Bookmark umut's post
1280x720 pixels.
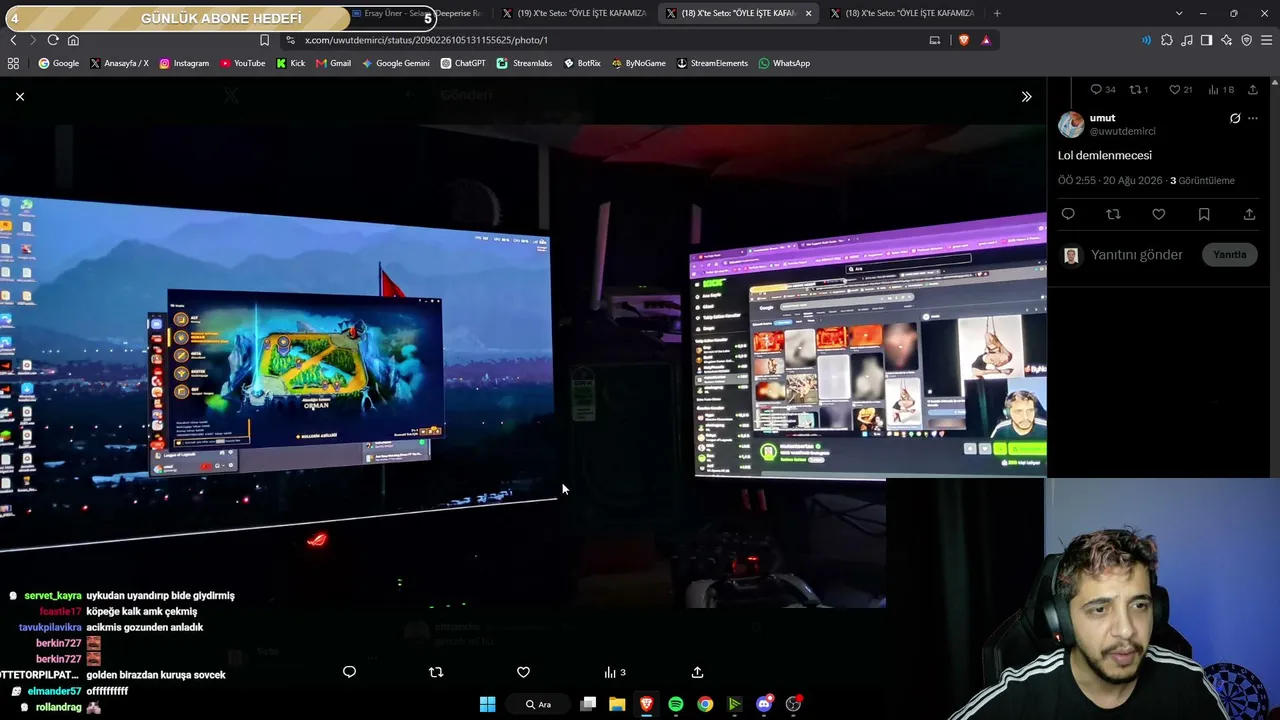click(1204, 214)
